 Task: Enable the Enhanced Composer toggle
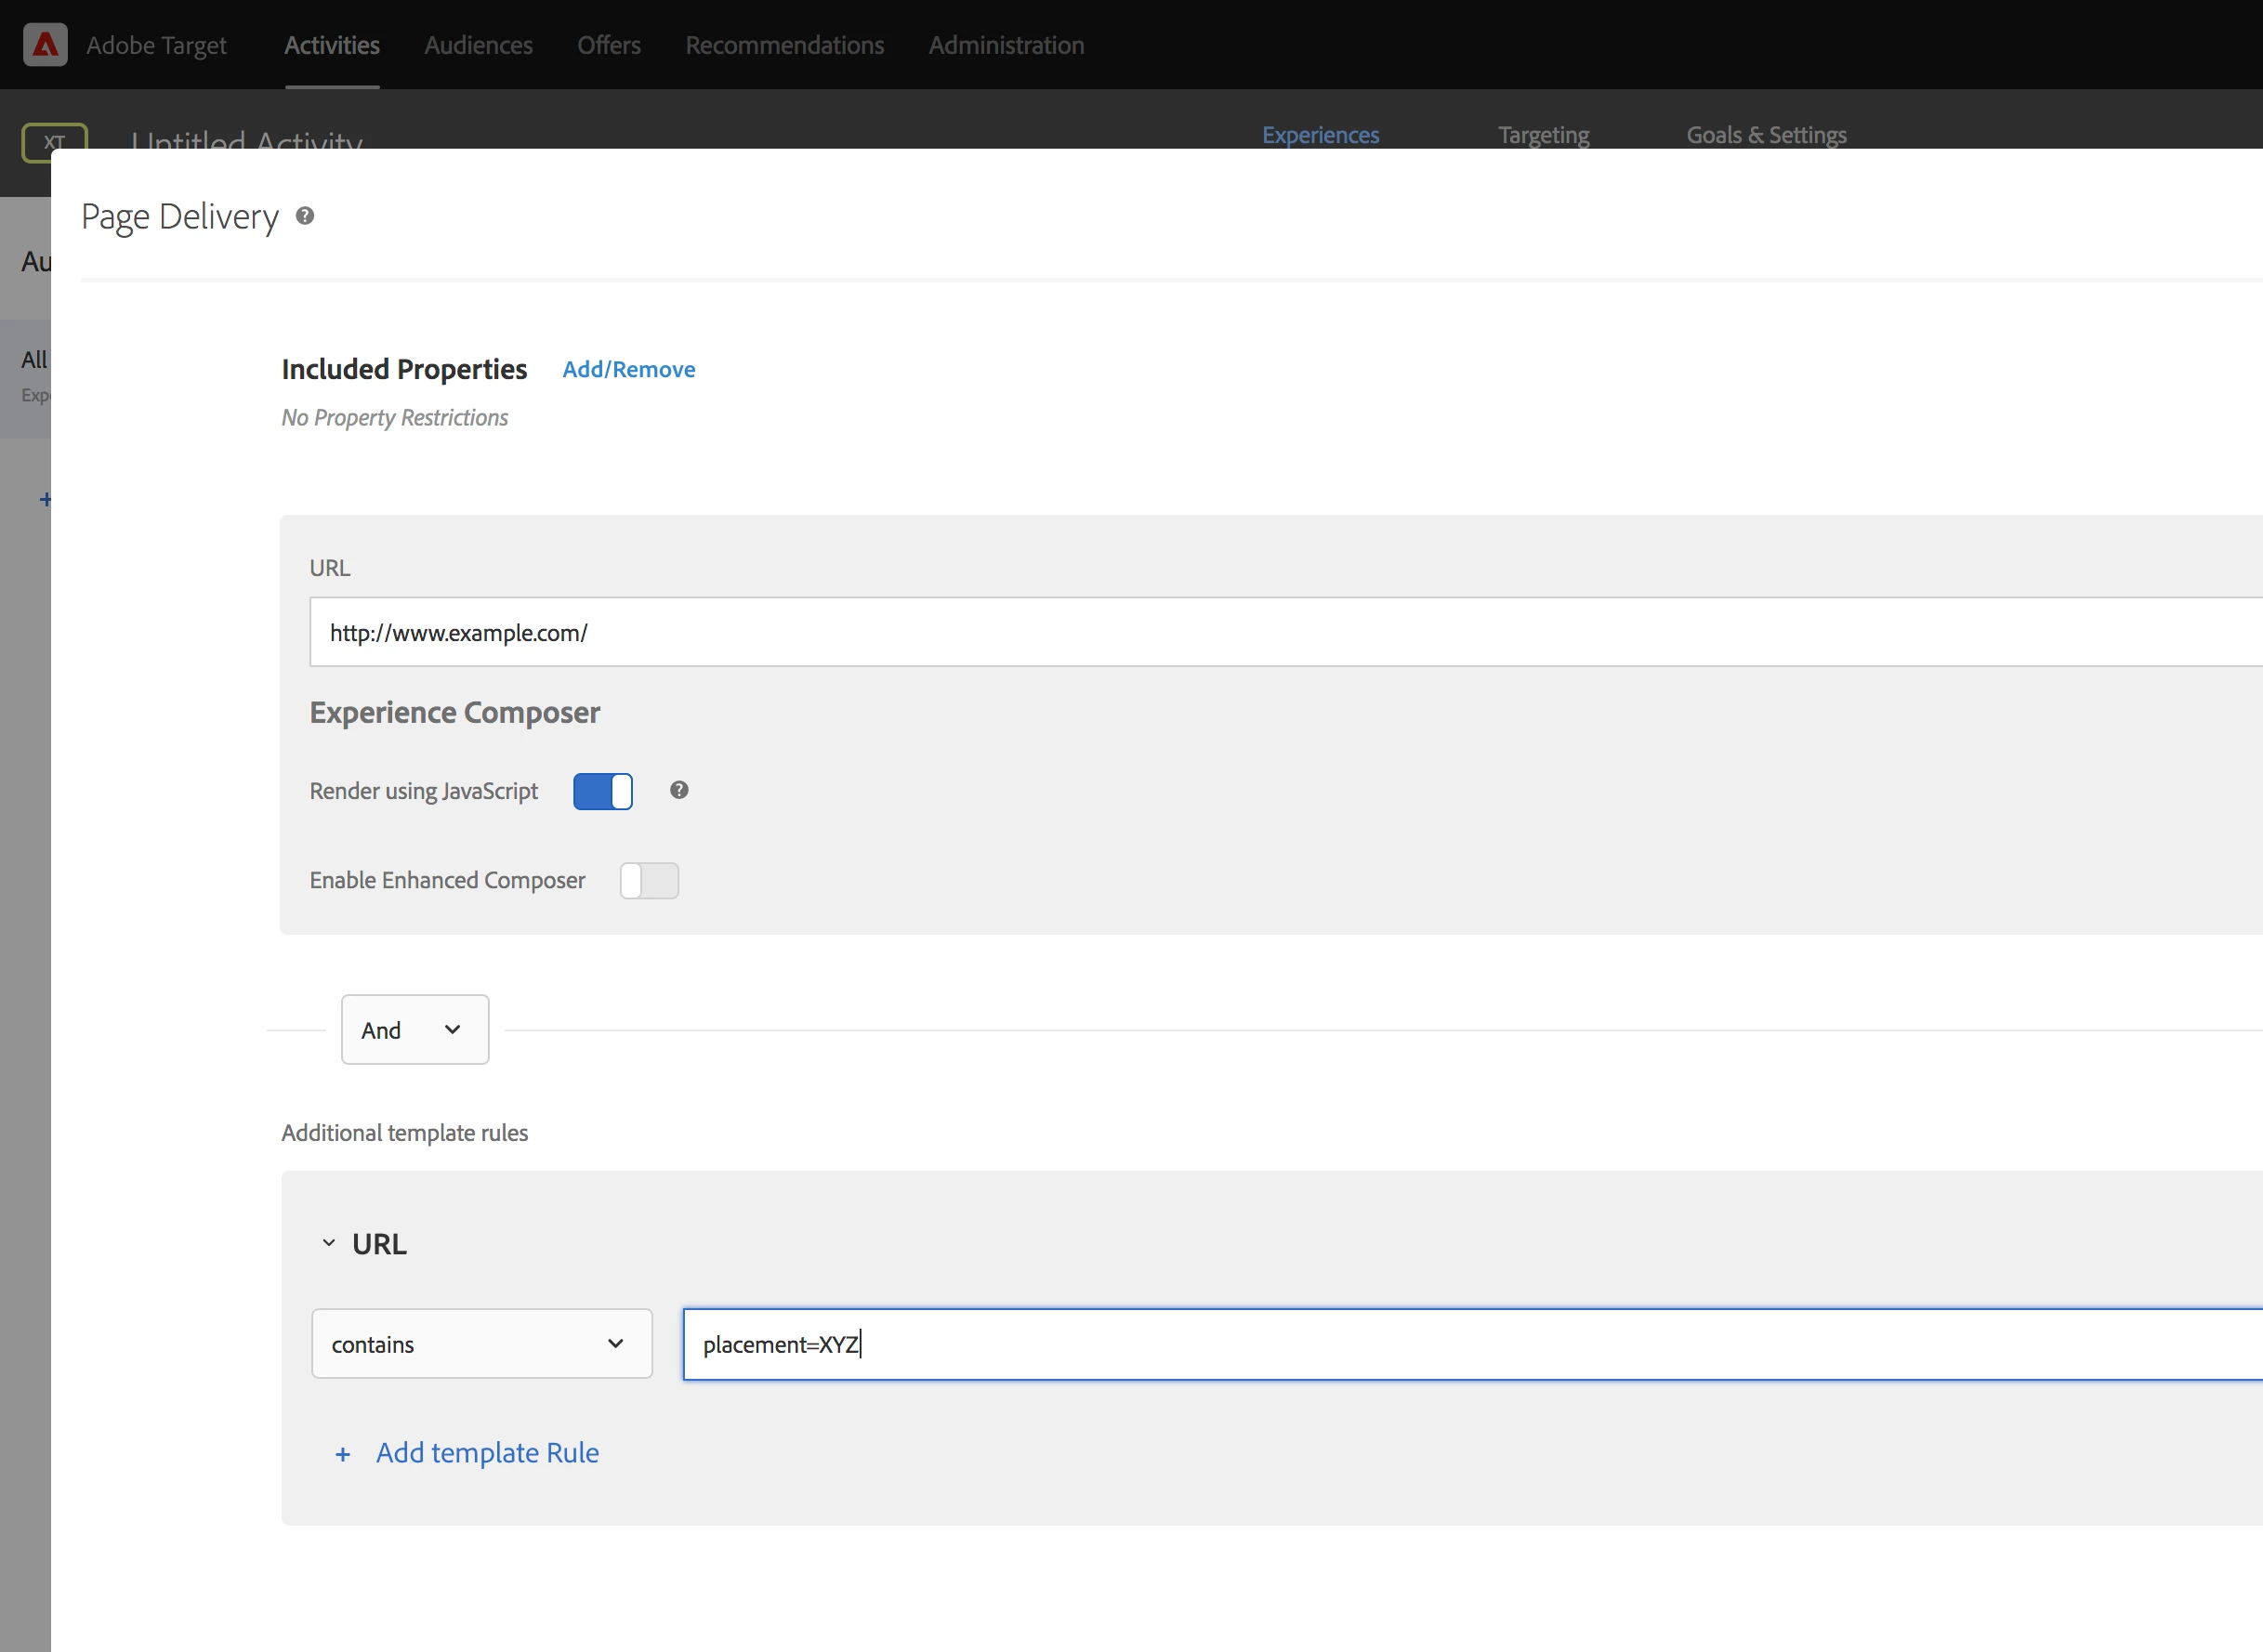(x=649, y=880)
